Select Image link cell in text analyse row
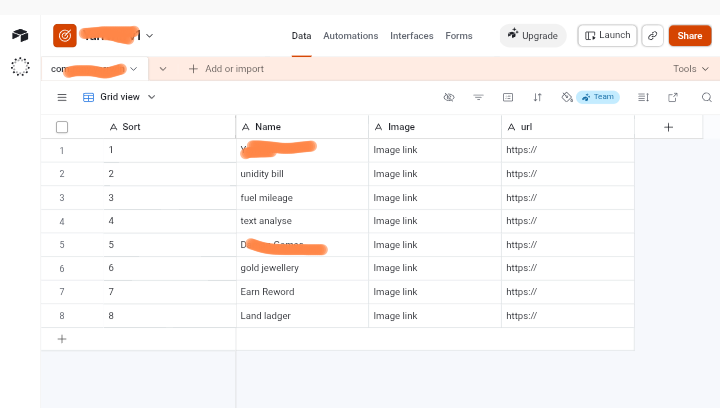The image size is (720, 408). click(x=435, y=221)
